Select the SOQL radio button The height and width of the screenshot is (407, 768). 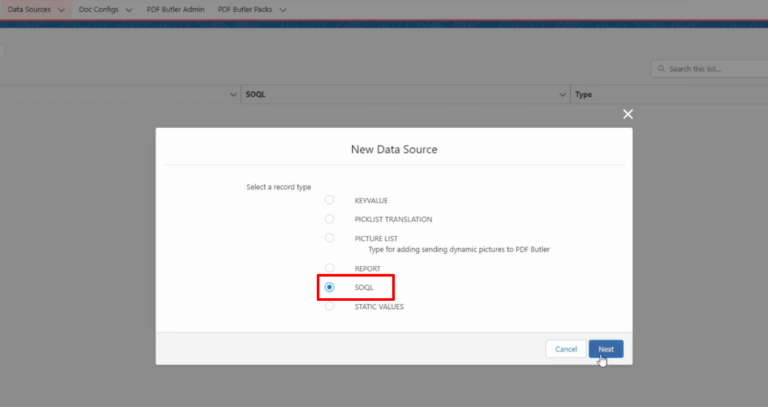[x=329, y=287]
